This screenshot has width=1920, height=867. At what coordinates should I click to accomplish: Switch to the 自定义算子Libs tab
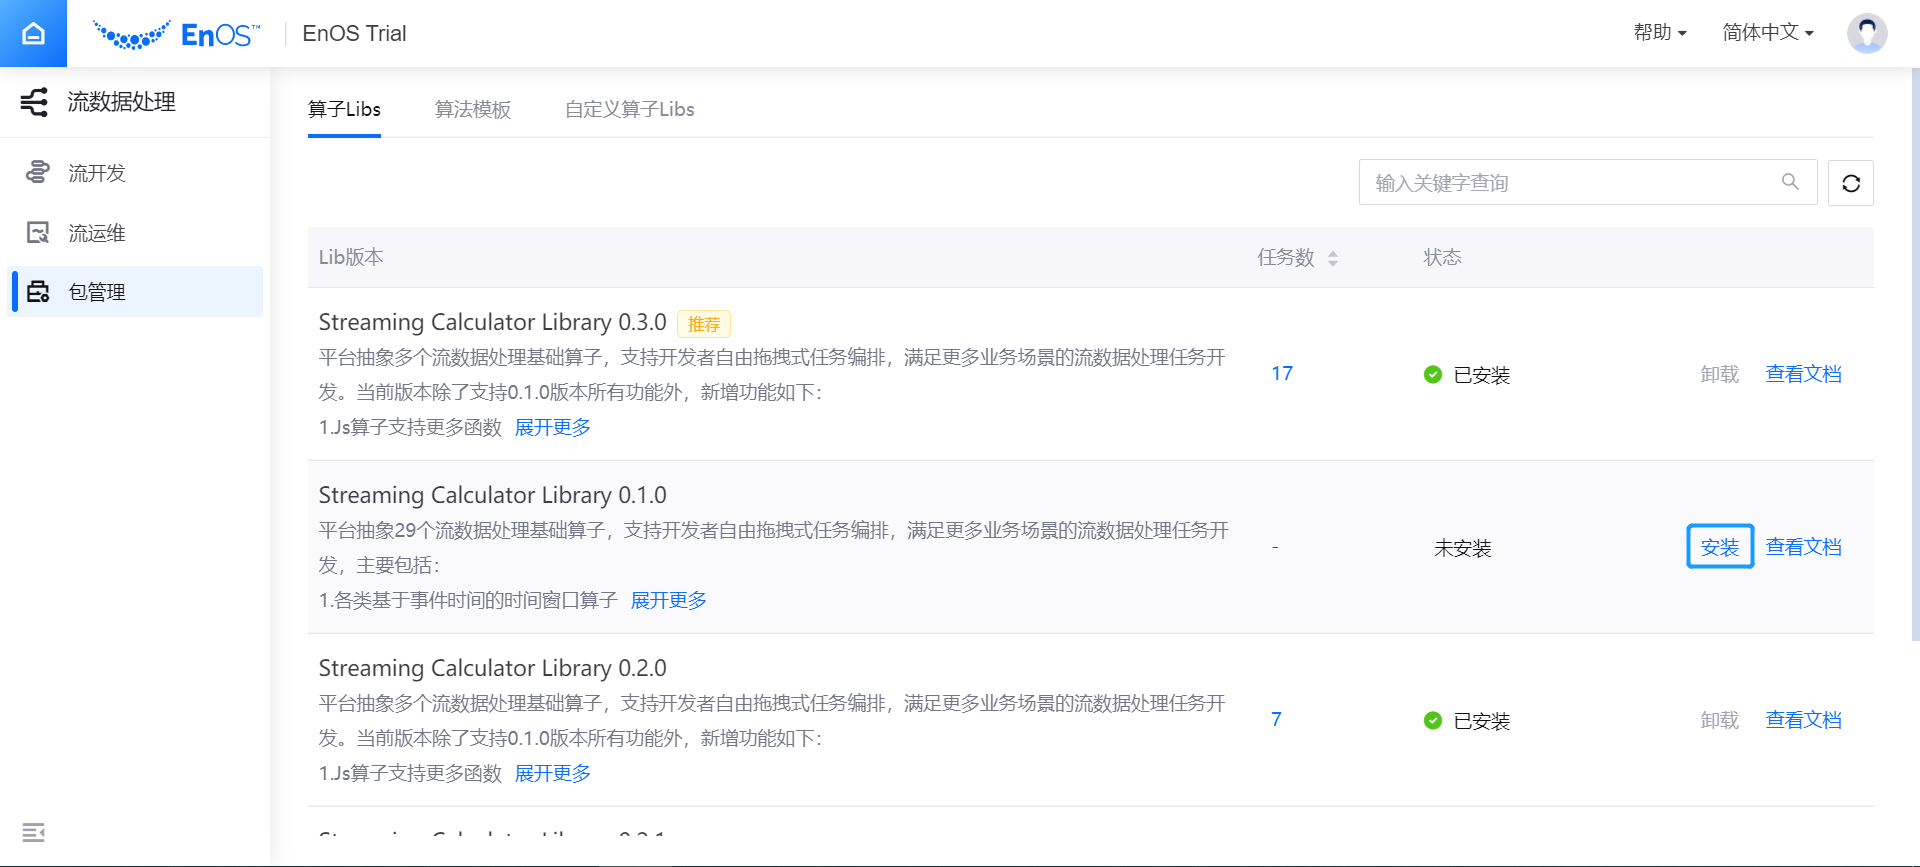click(x=629, y=110)
